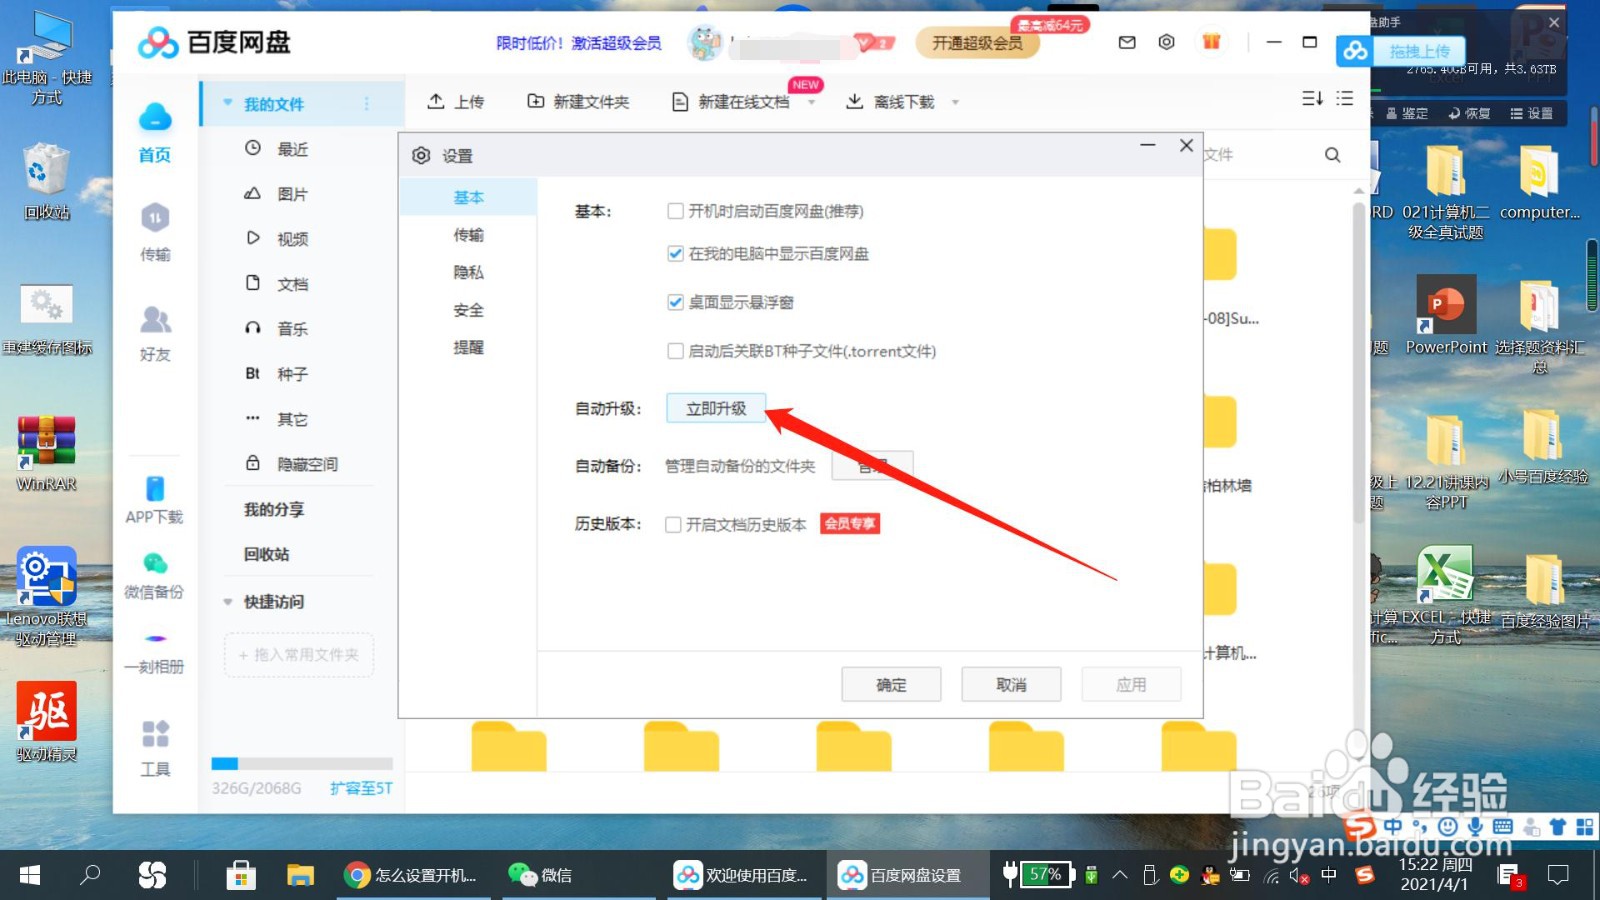The width and height of the screenshot is (1600, 900).
Task: Open the 传输 transfer icon in sidebar
Action: point(155,232)
